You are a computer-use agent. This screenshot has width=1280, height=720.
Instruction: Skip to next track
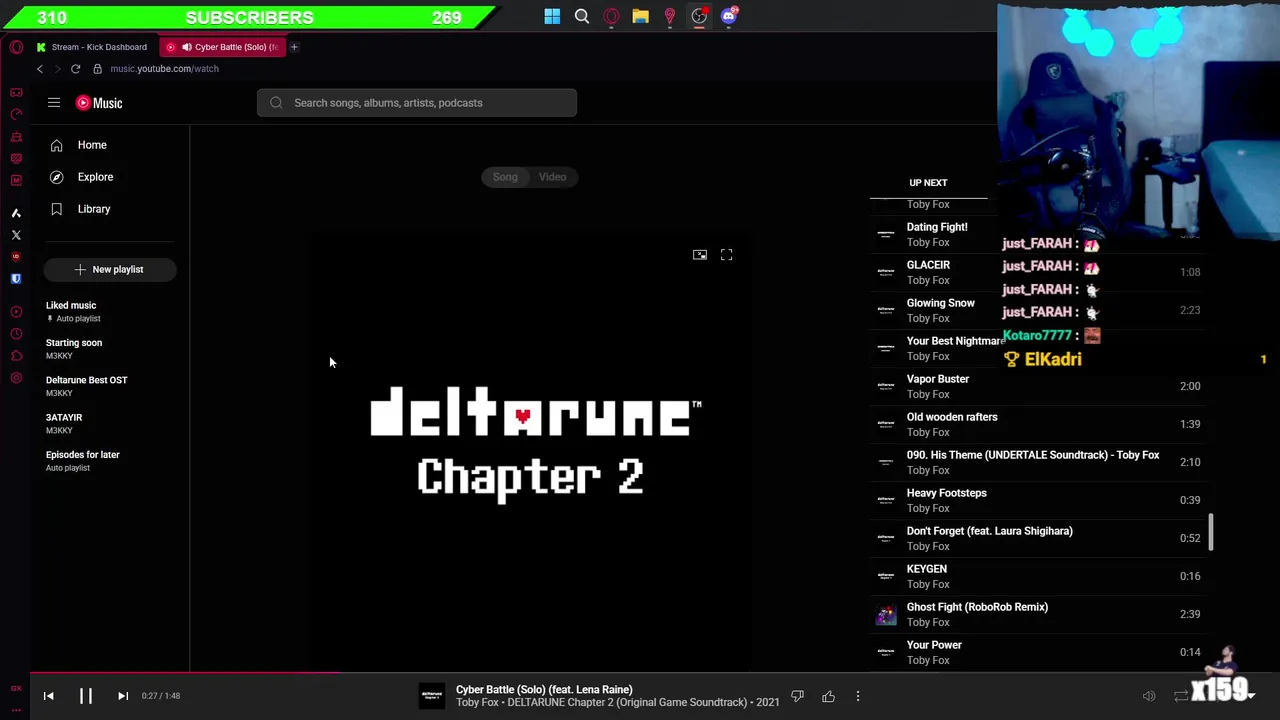[x=123, y=696]
